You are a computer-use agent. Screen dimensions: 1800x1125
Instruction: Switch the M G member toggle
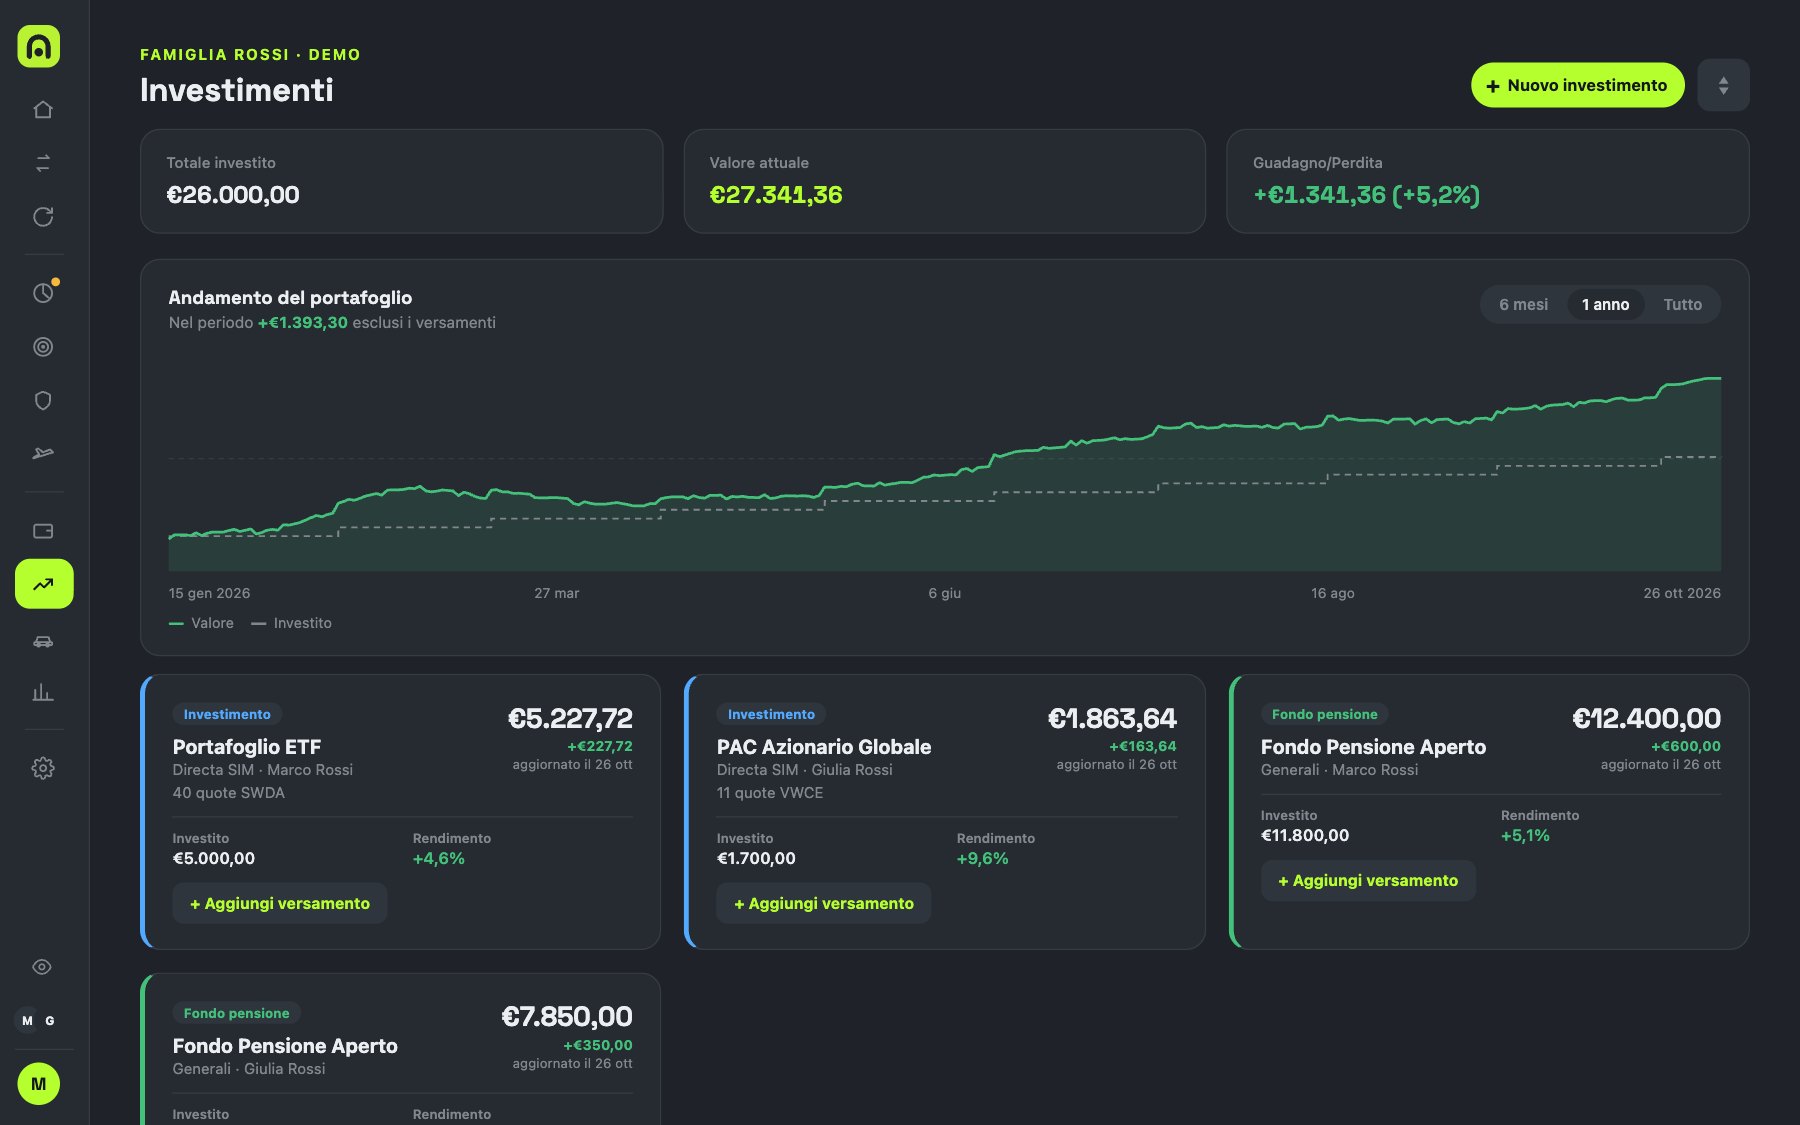[39, 1021]
